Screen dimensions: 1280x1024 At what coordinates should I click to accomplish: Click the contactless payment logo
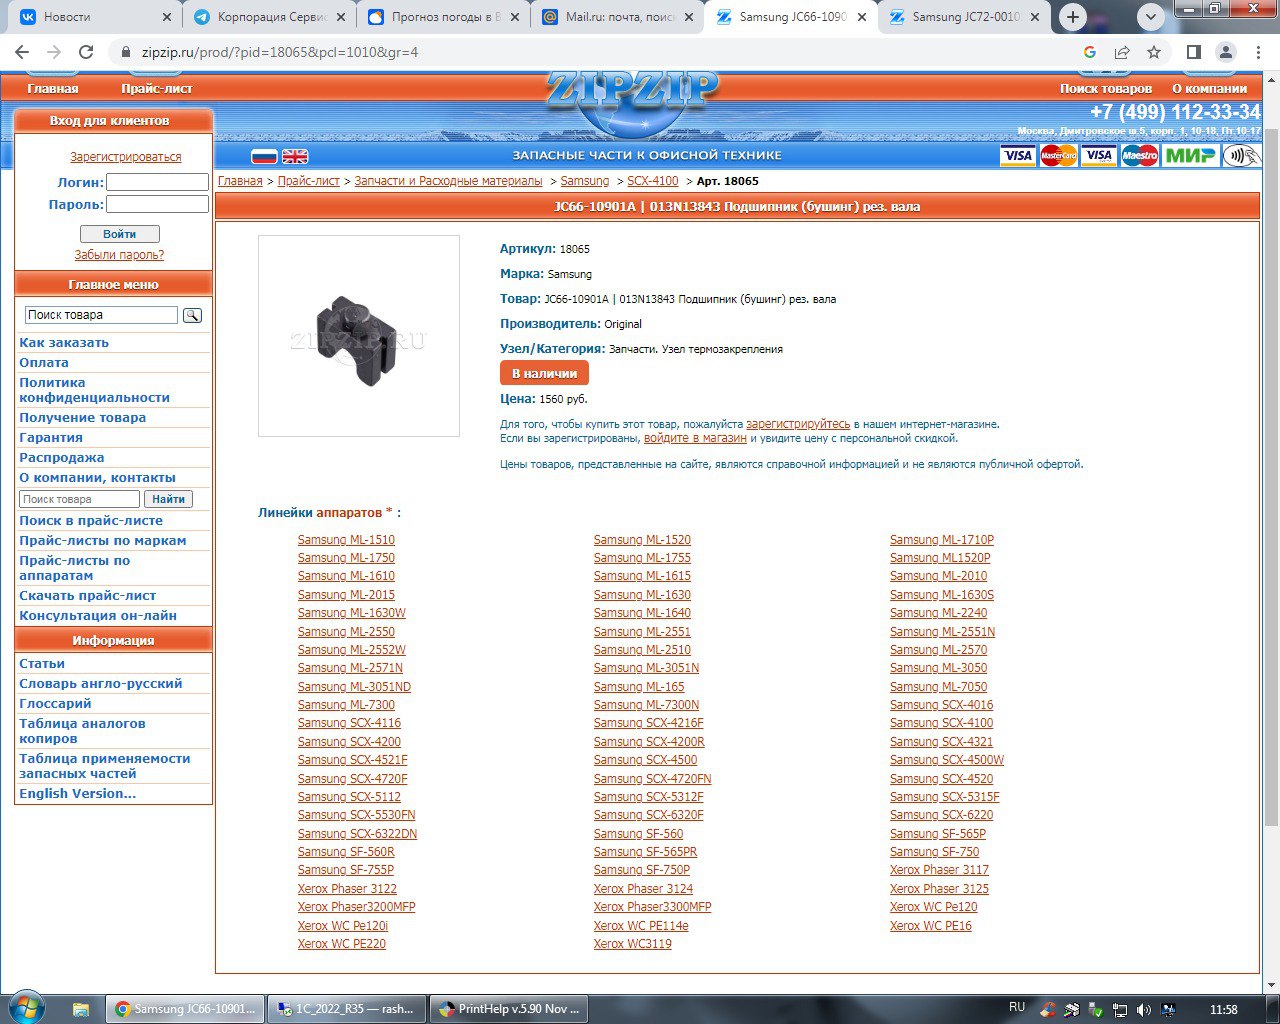coord(1241,155)
